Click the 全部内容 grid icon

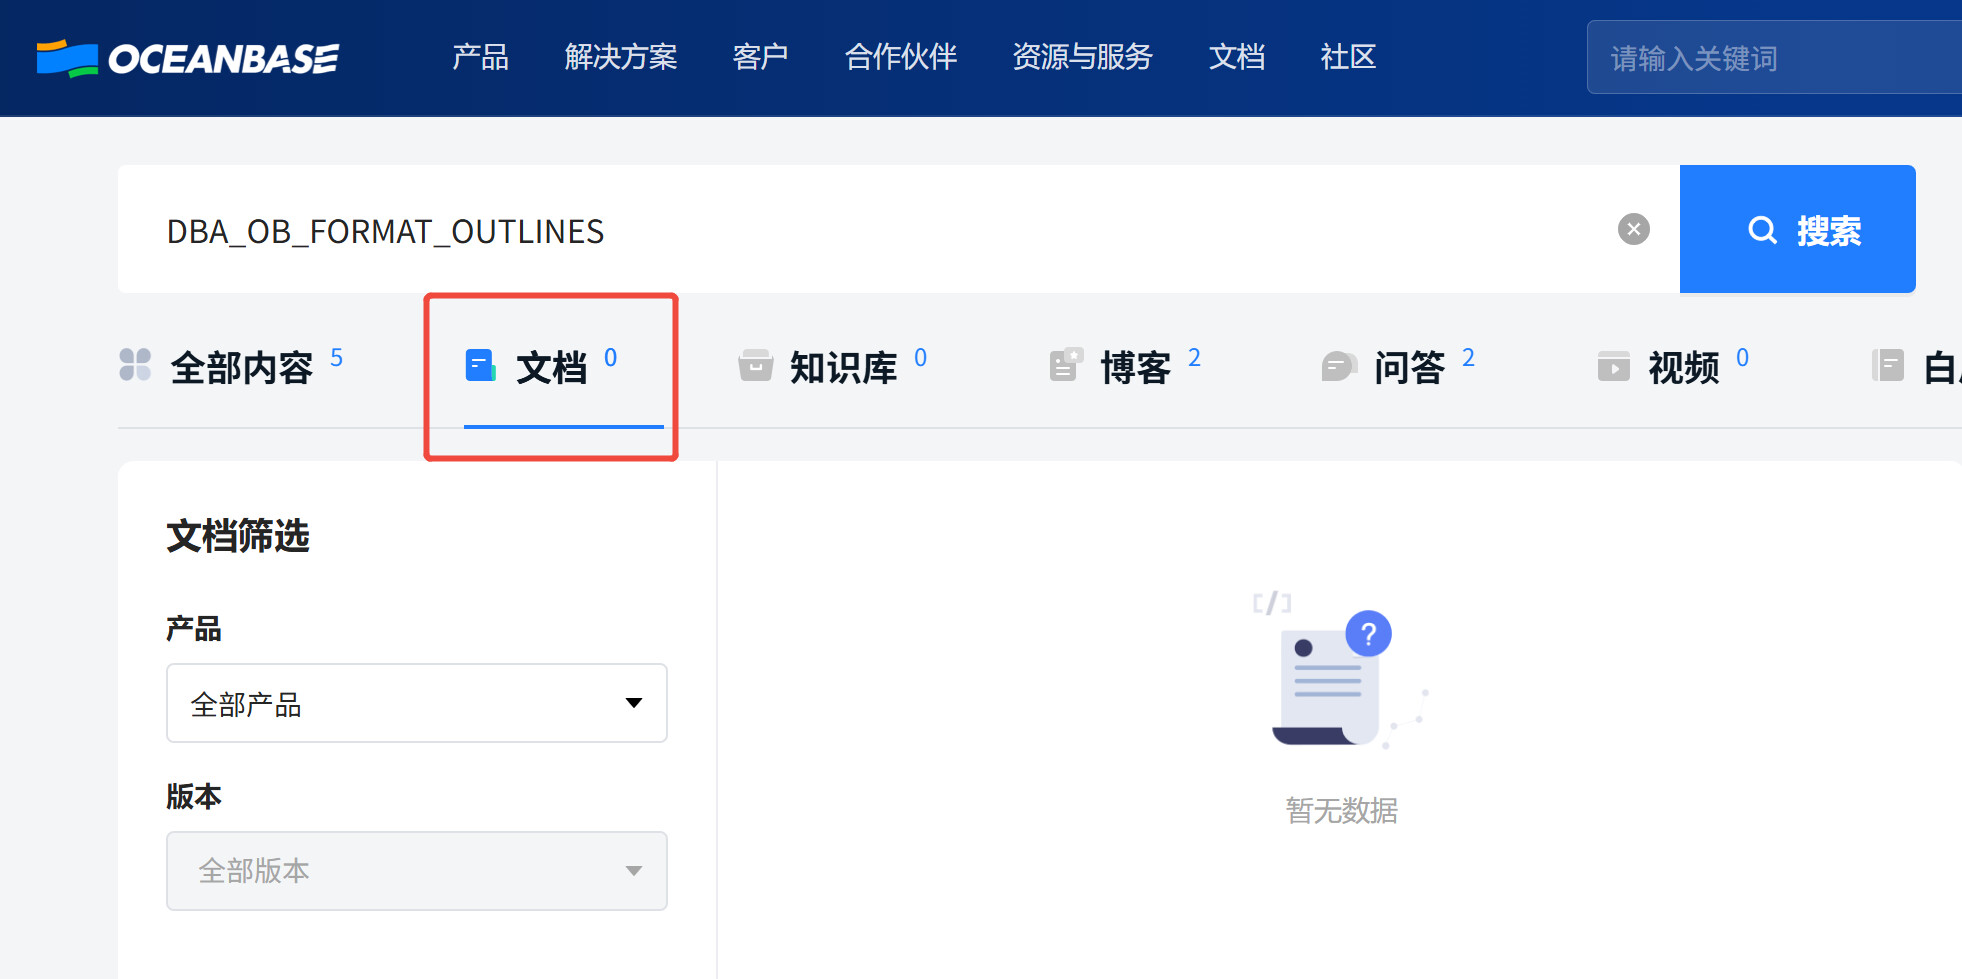[x=135, y=365]
